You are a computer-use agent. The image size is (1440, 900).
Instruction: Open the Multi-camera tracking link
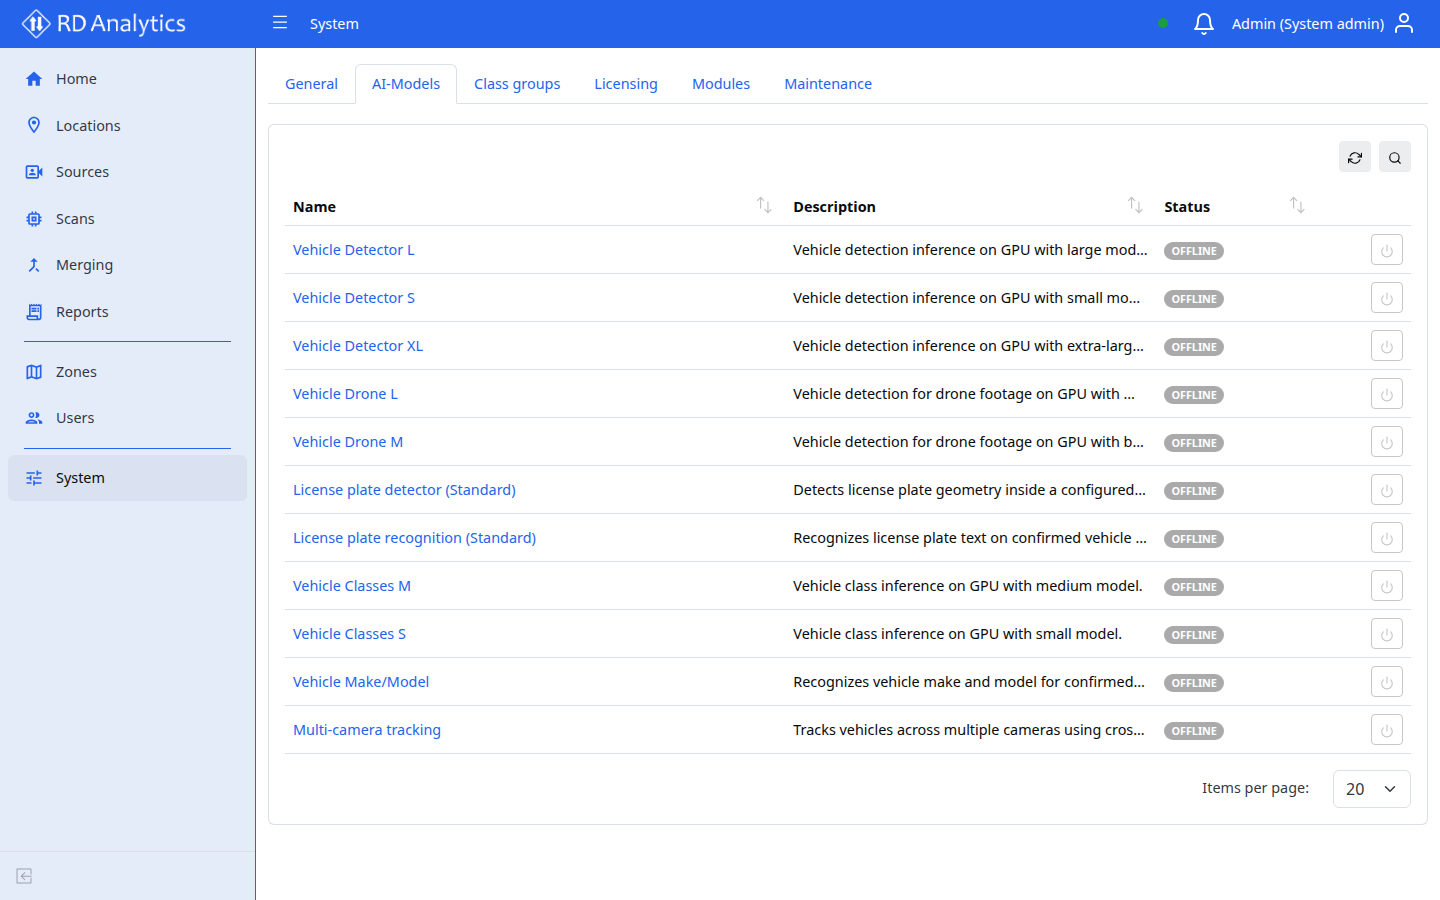click(x=367, y=730)
